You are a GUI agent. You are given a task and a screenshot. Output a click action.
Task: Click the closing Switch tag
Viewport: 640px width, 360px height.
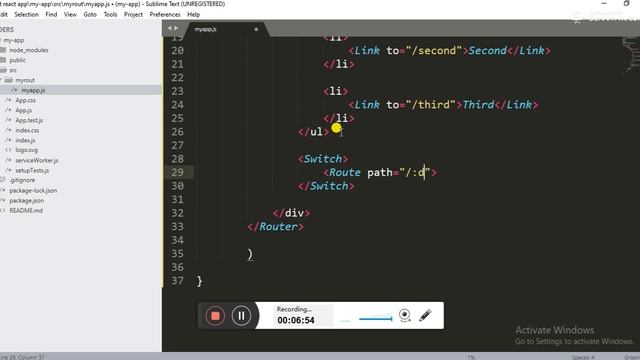coord(326,186)
